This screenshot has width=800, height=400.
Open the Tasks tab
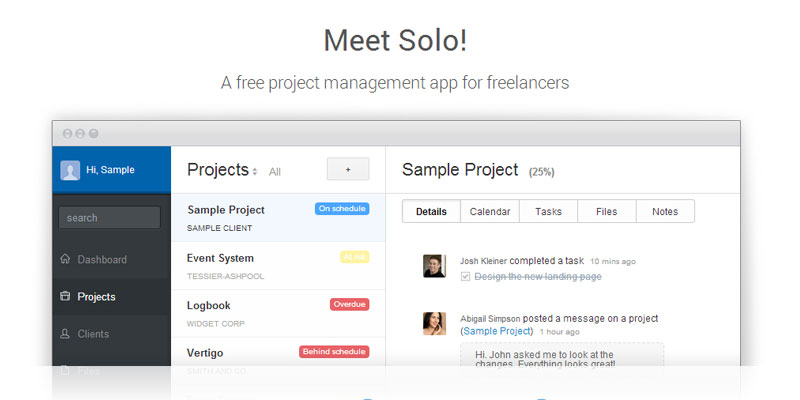pos(548,212)
